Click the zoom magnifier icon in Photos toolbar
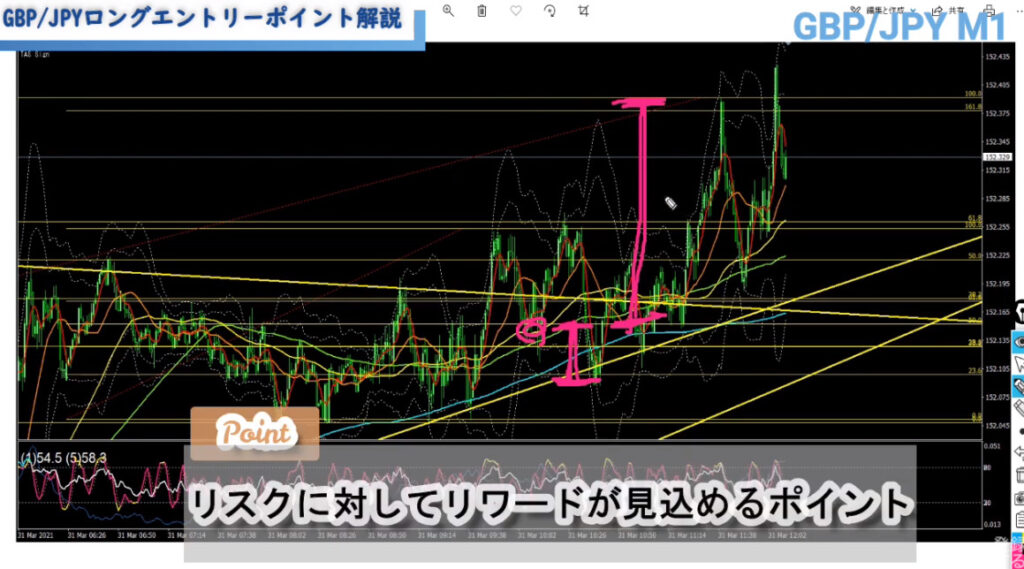1024x569 pixels. 448,10
